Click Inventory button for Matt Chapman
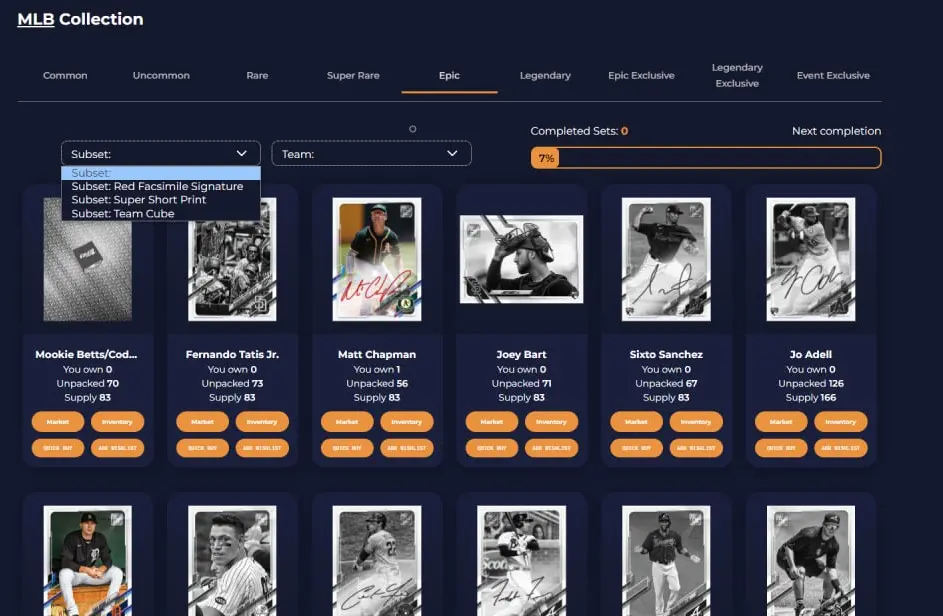The width and height of the screenshot is (943, 616). pyautogui.click(x=407, y=422)
